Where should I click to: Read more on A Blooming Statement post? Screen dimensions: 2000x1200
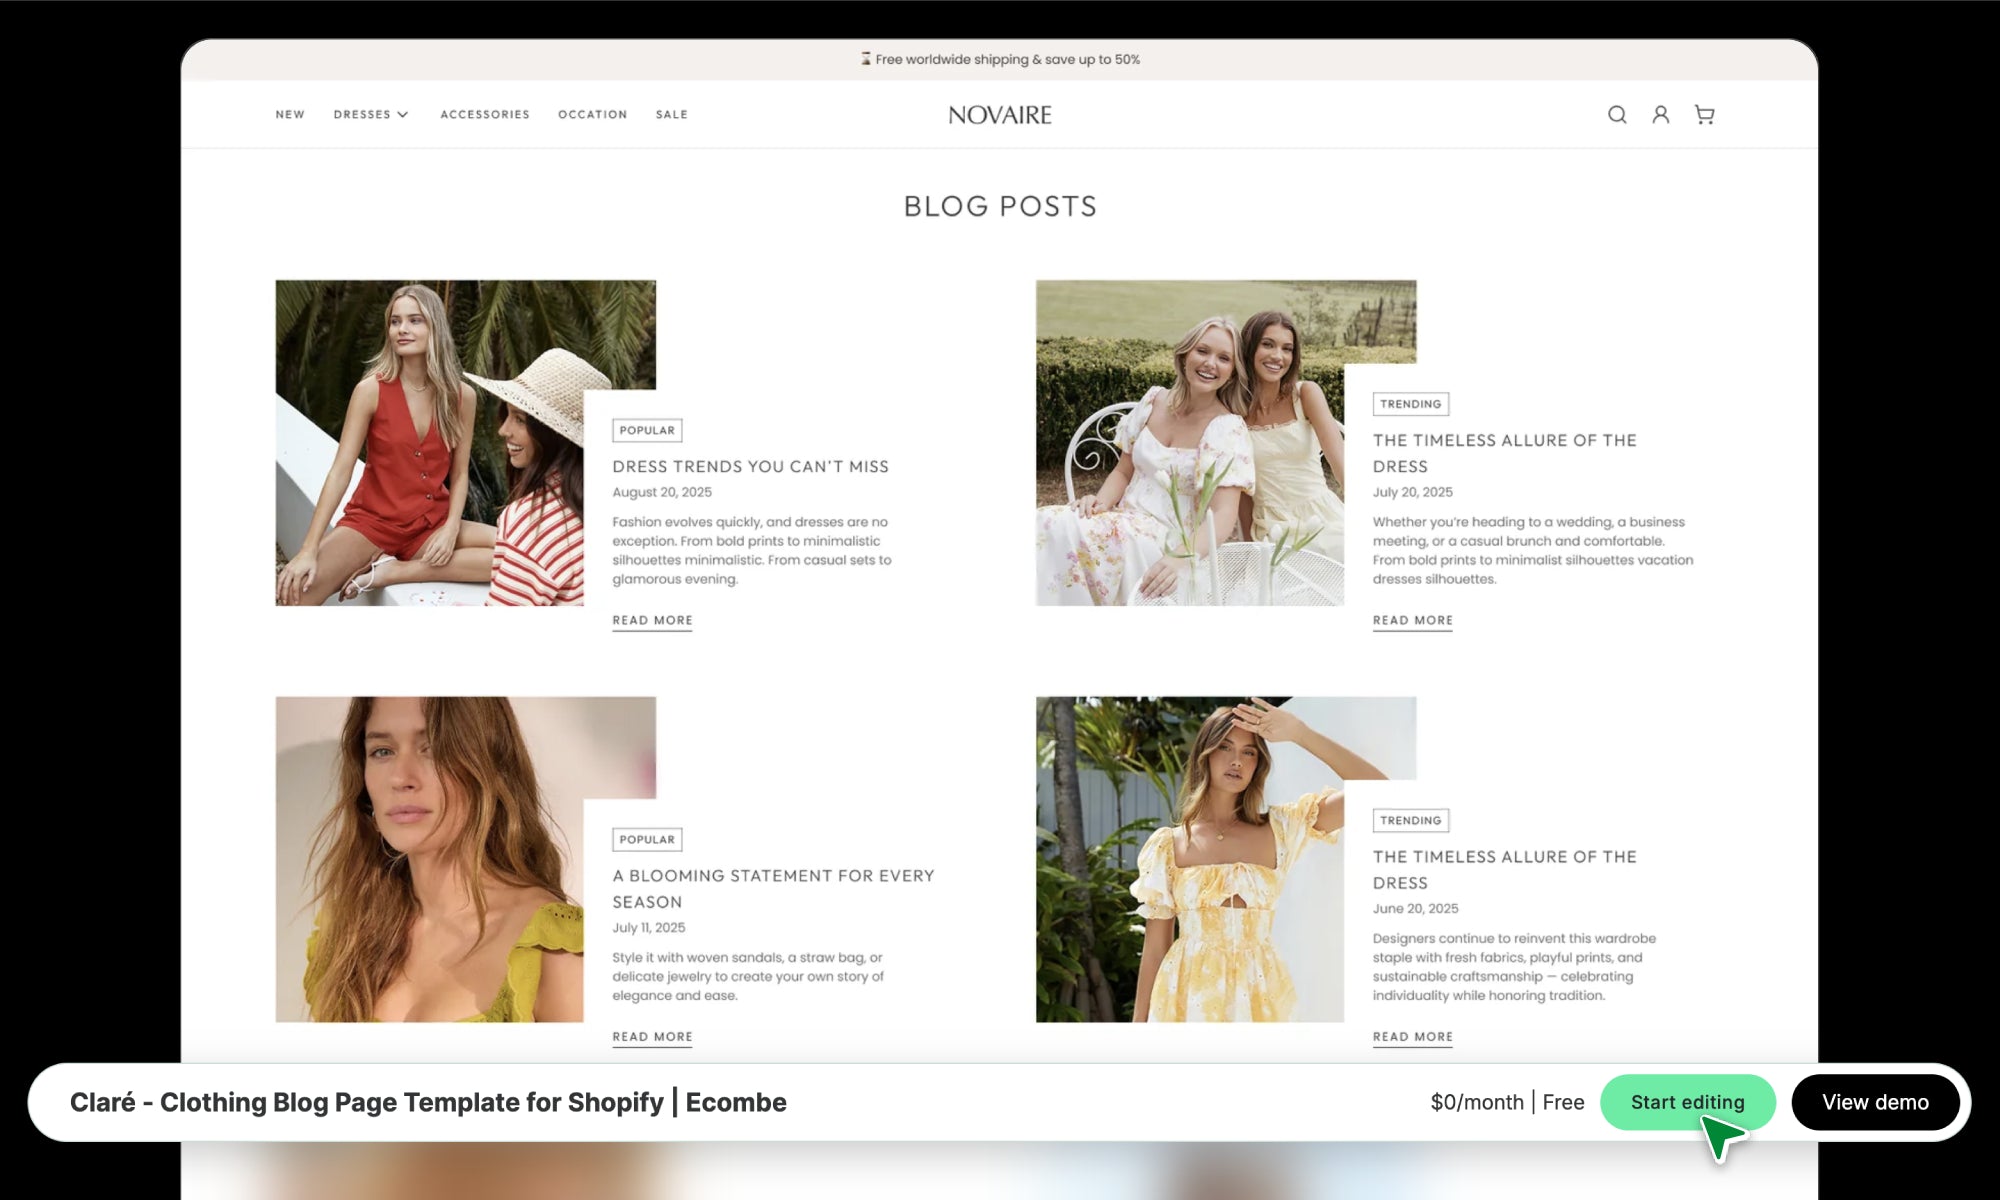(652, 1036)
